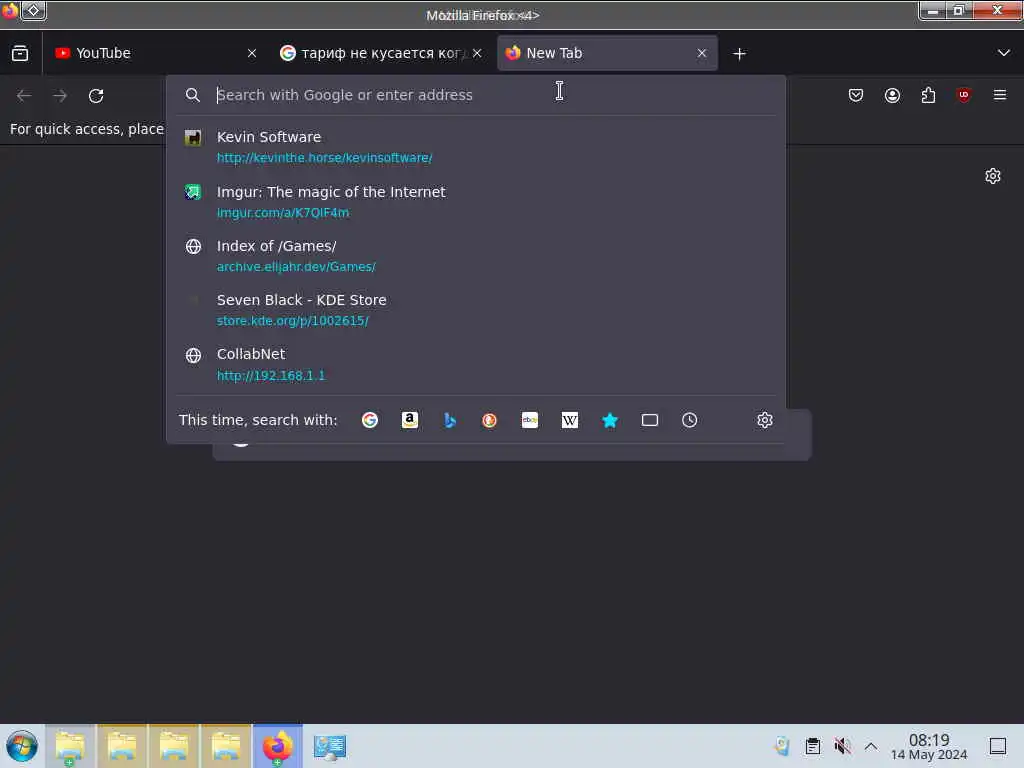Open the Firefox account menu
The image size is (1024, 768).
click(892, 95)
